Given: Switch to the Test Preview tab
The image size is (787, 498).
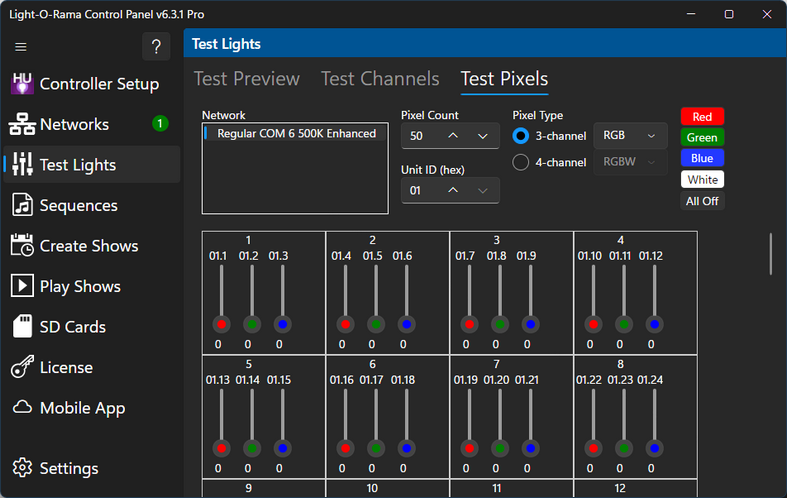Looking at the screenshot, I should click(246, 79).
